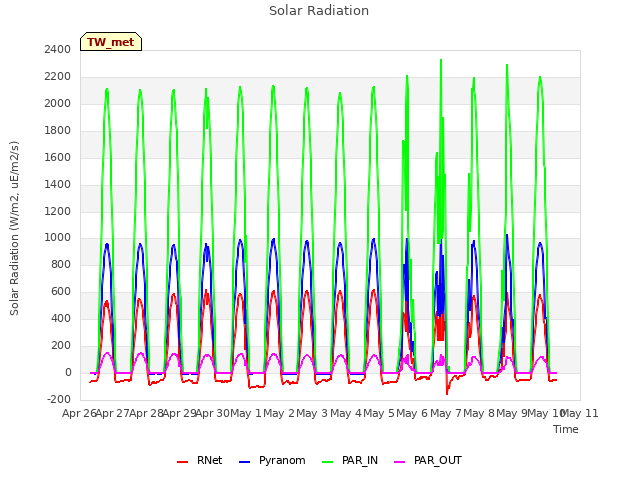Click the 2200 y-axis tick value

58,77
